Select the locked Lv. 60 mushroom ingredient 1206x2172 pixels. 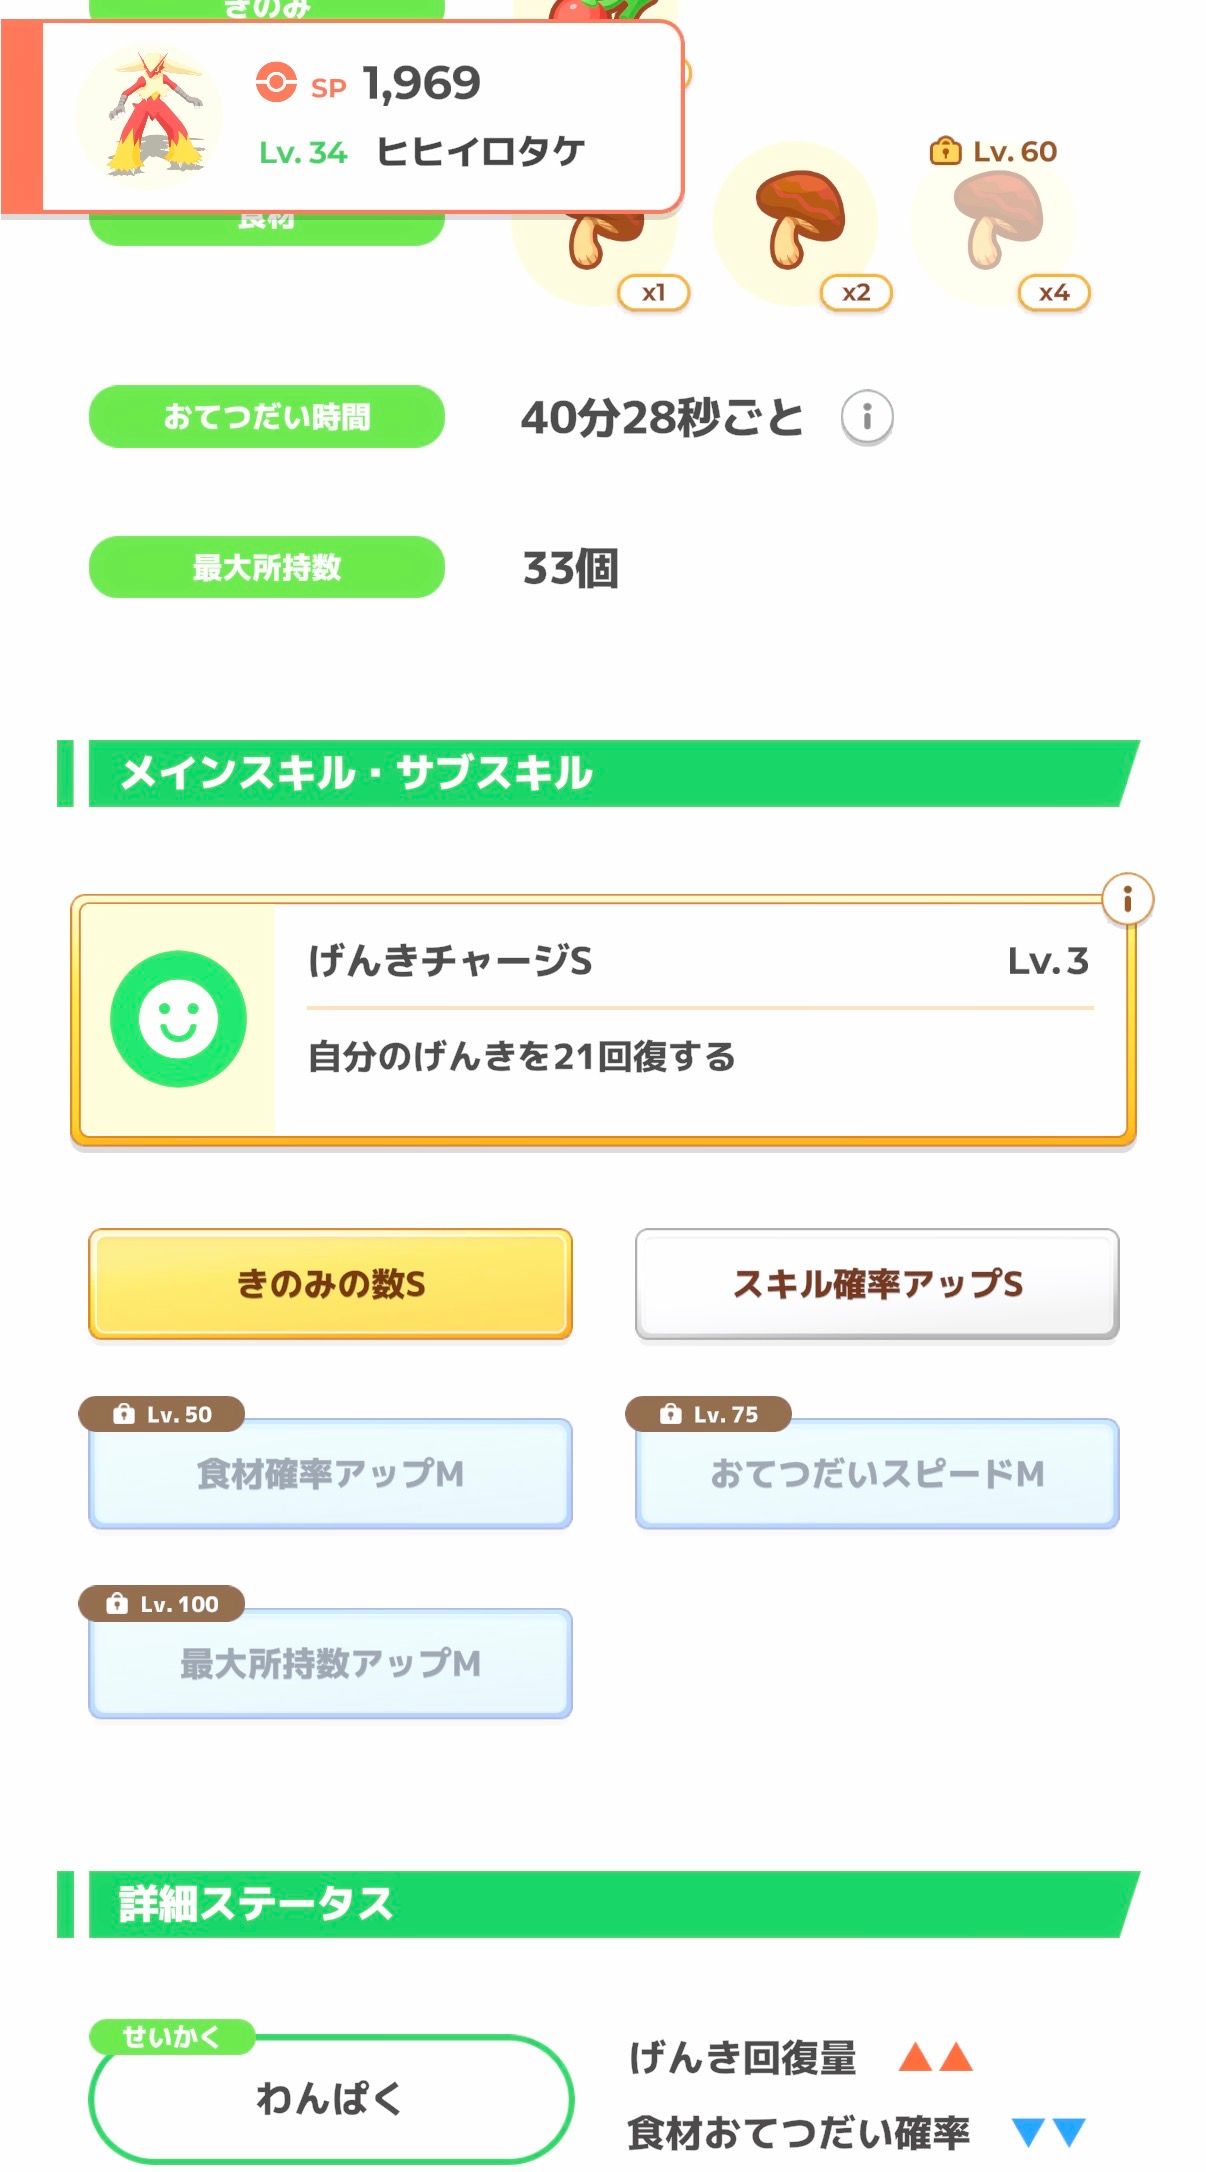[x=995, y=223]
